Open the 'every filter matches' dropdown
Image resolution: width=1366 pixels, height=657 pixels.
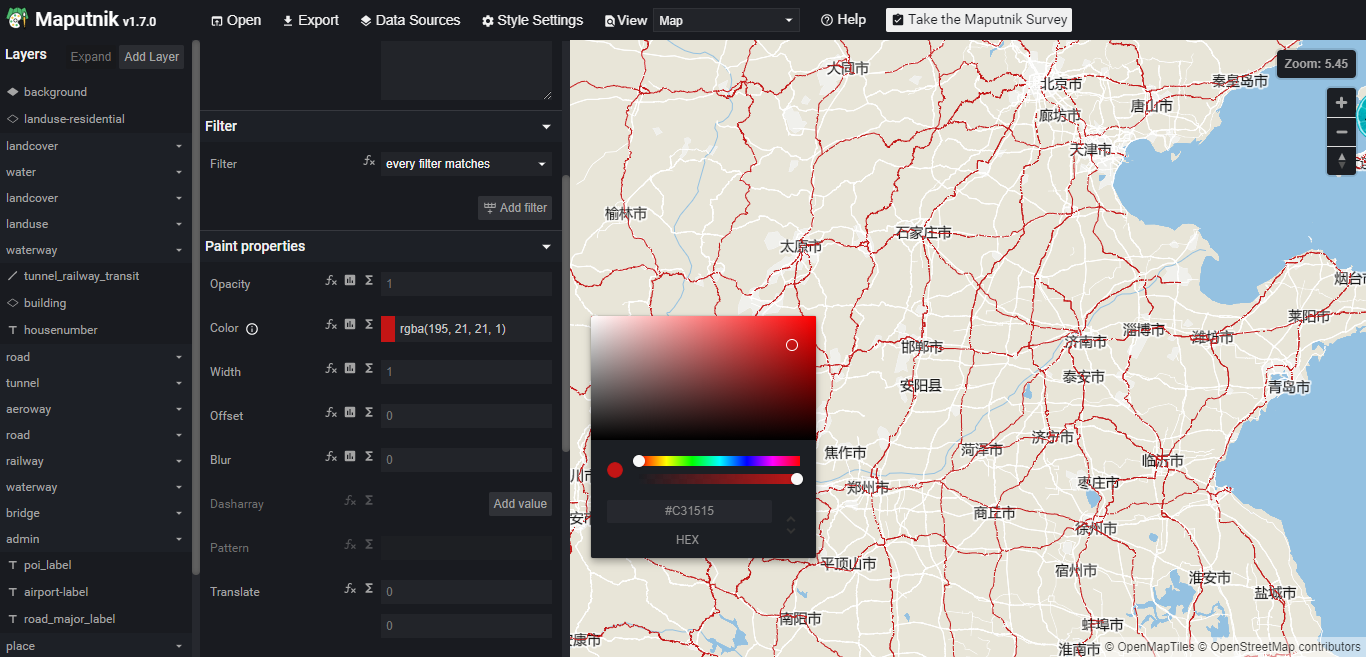coord(465,164)
